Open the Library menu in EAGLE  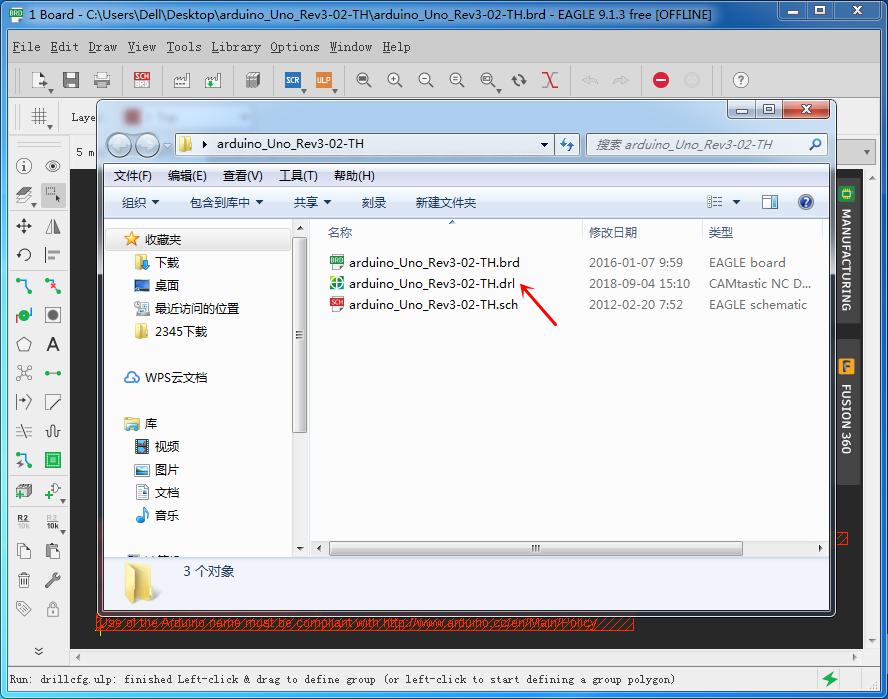(x=236, y=47)
